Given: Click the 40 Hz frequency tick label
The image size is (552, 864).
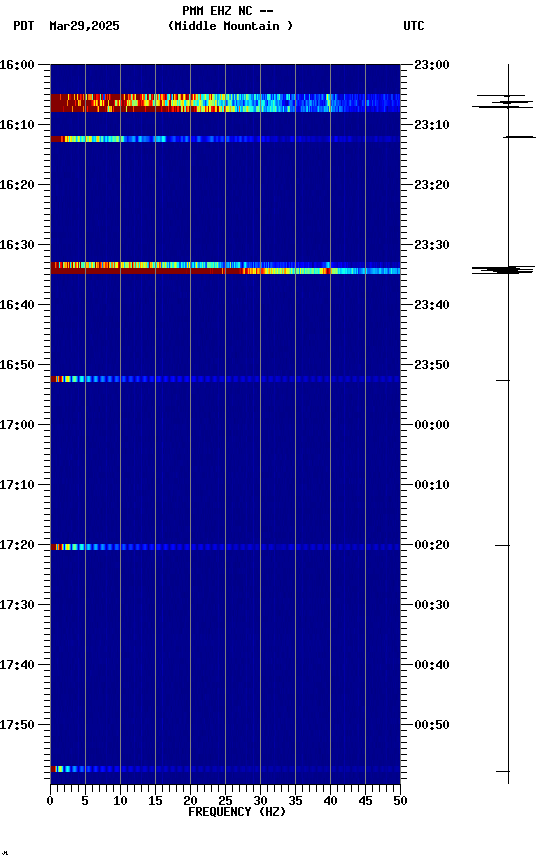Looking at the screenshot, I should pos(330,801).
